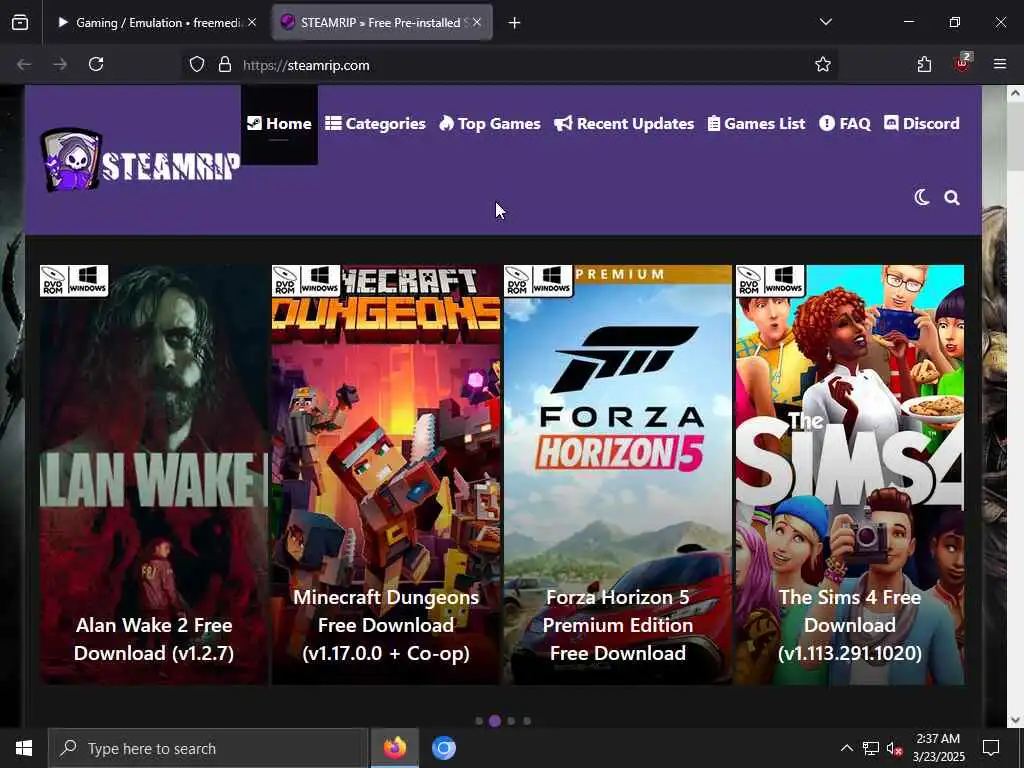Click The Sims 4 Free Download title
This screenshot has height=768, width=1024.
tap(850, 625)
